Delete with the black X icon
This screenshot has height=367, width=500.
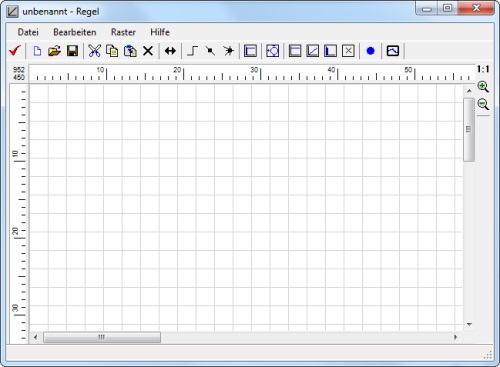tap(148, 51)
